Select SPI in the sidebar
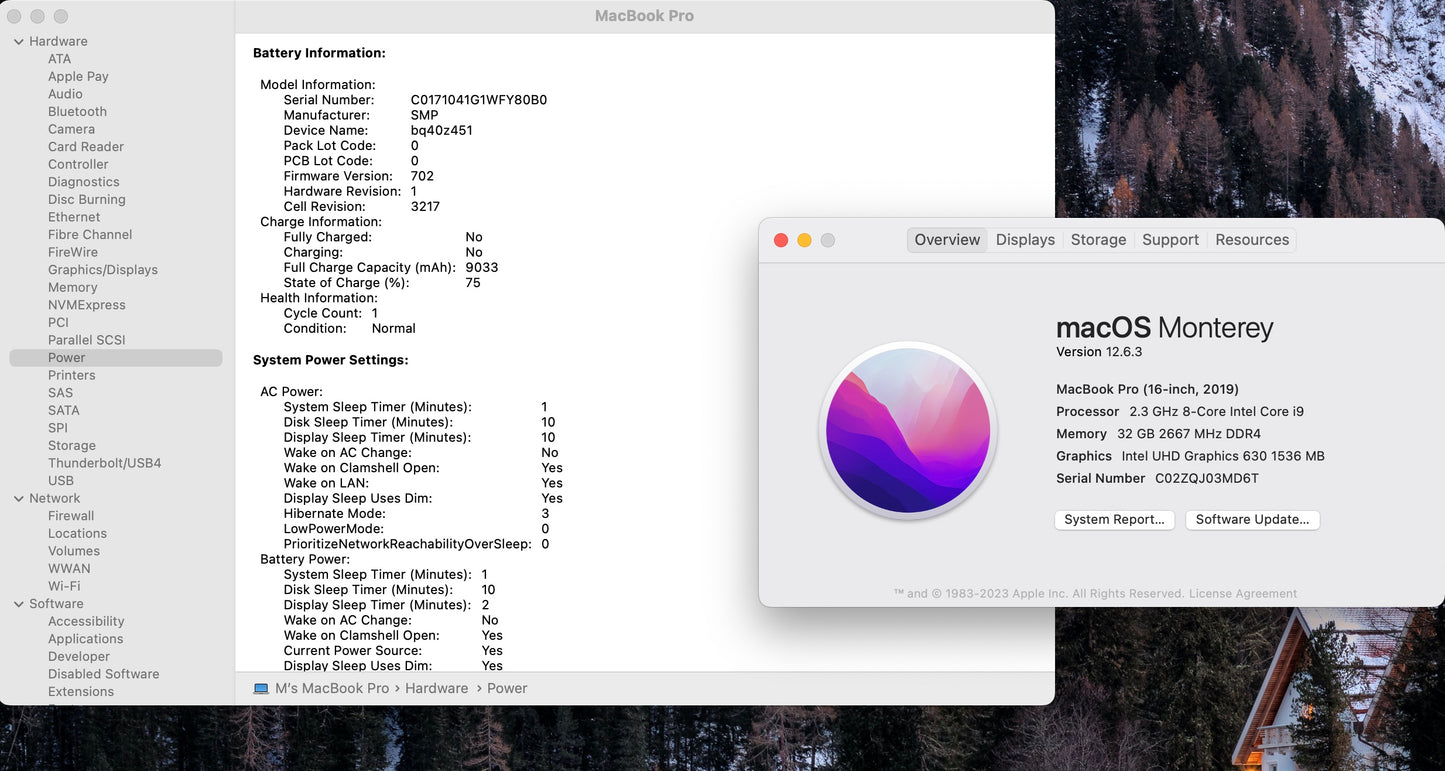 [58, 428]
